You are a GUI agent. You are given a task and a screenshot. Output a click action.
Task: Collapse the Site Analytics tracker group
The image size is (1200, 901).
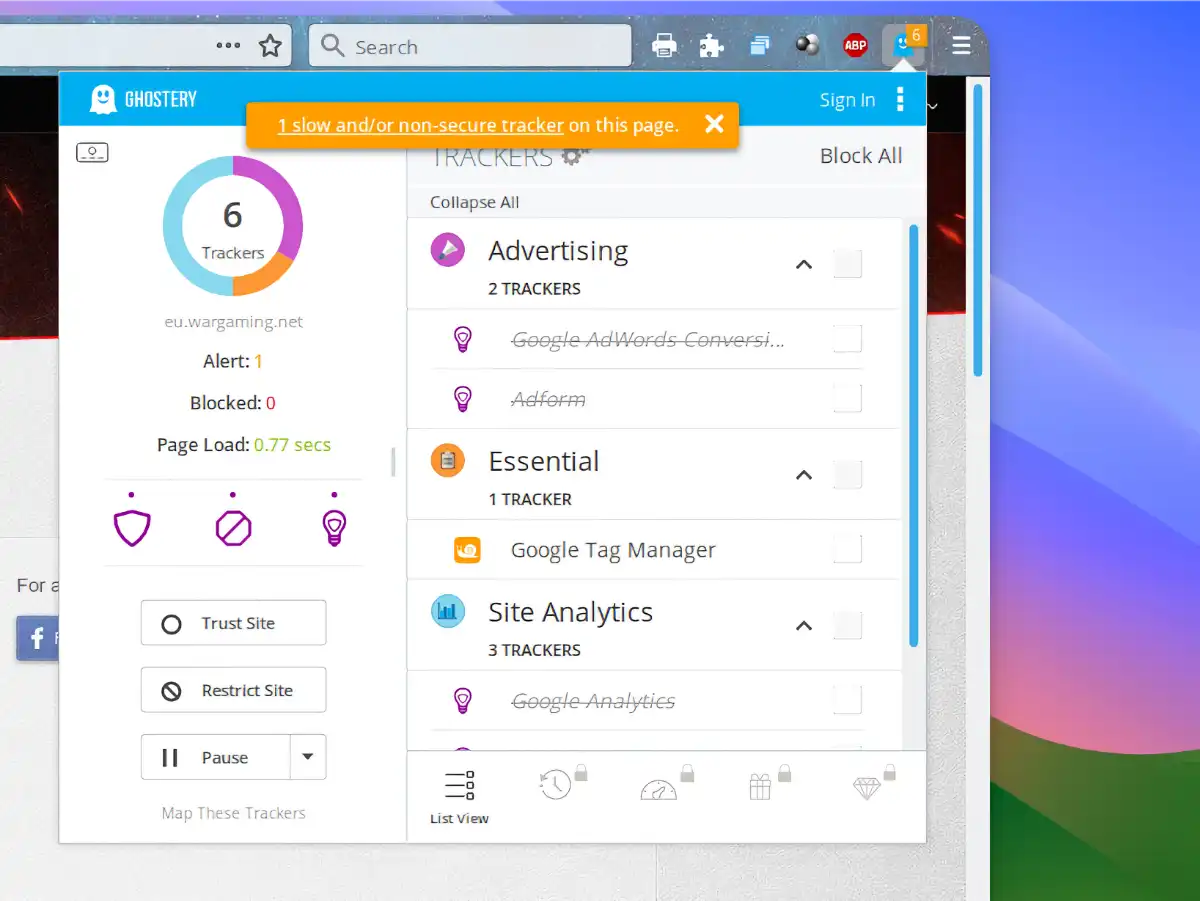804,625
